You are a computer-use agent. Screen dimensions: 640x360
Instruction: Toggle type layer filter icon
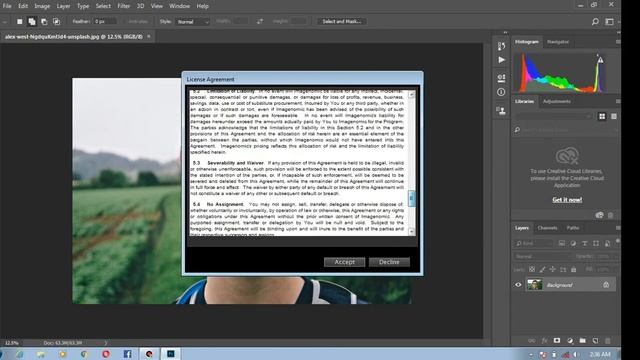[x=584, y=243]
